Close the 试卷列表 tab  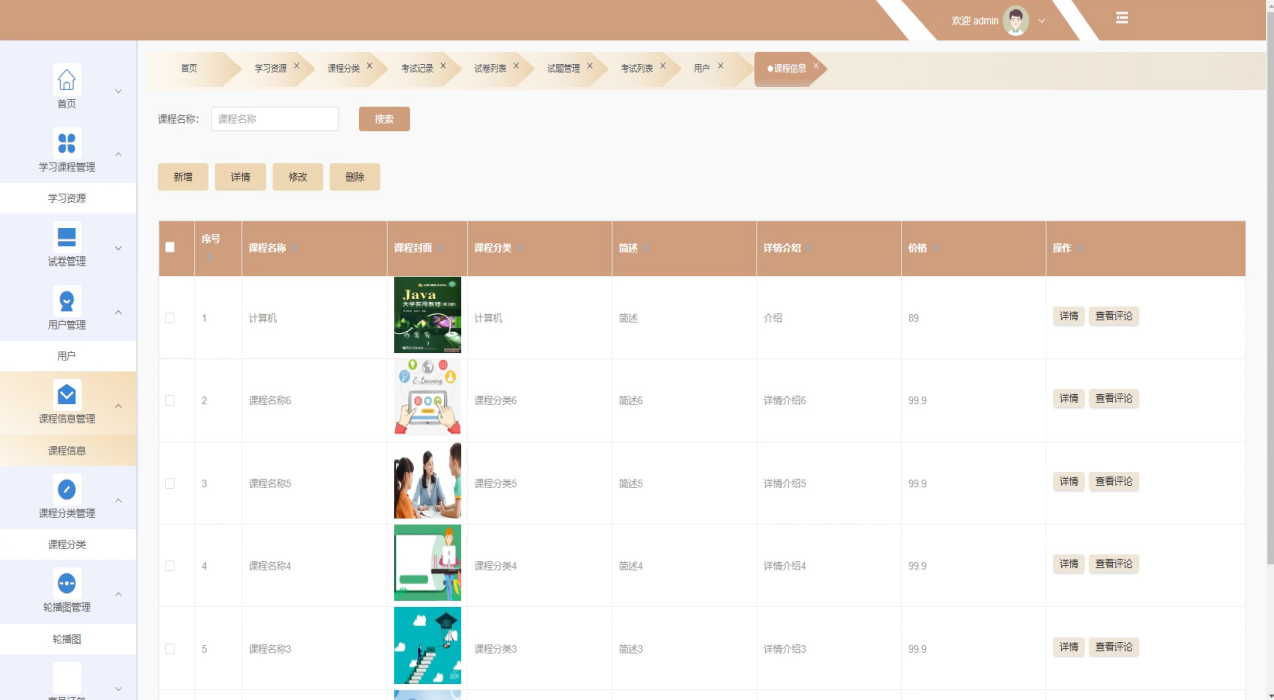(516, 66)
